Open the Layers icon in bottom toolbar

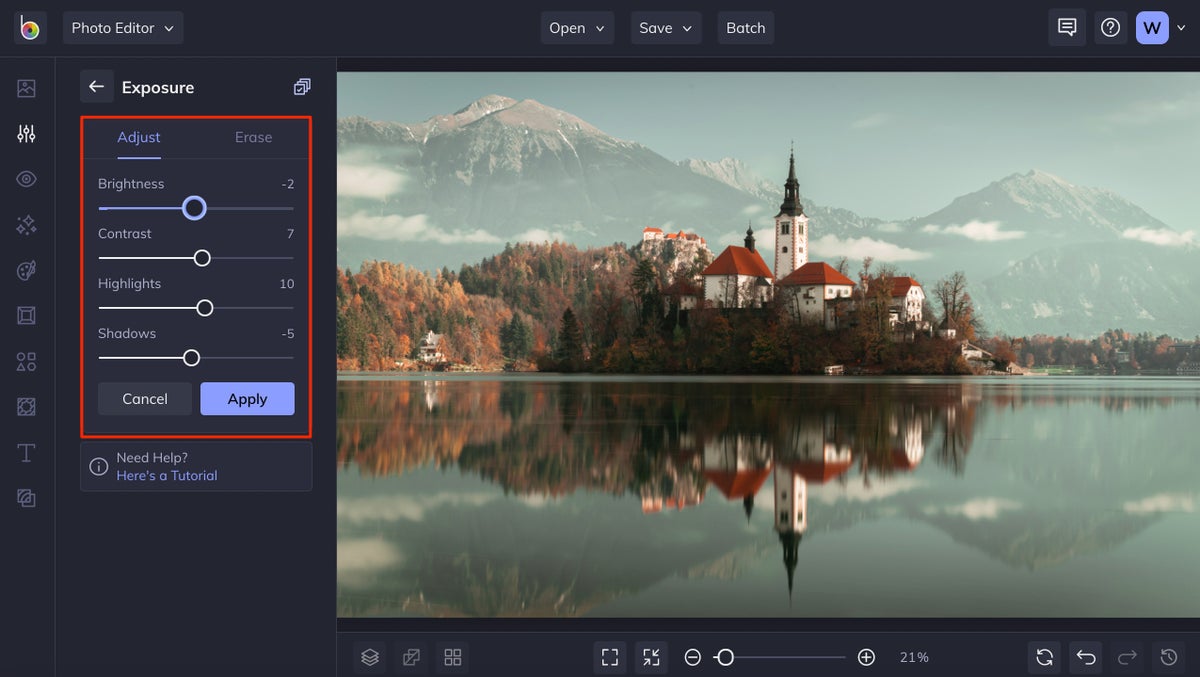[369, 657]
